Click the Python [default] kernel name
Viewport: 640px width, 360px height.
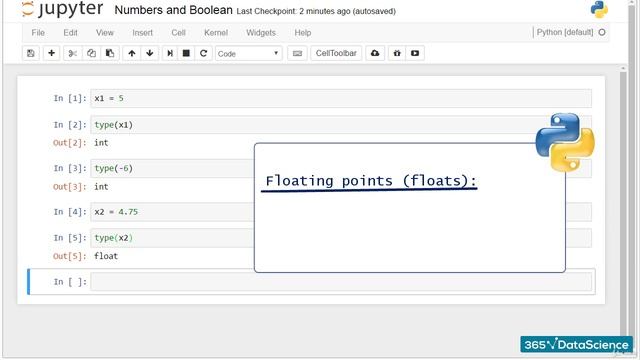coord(564,32)
